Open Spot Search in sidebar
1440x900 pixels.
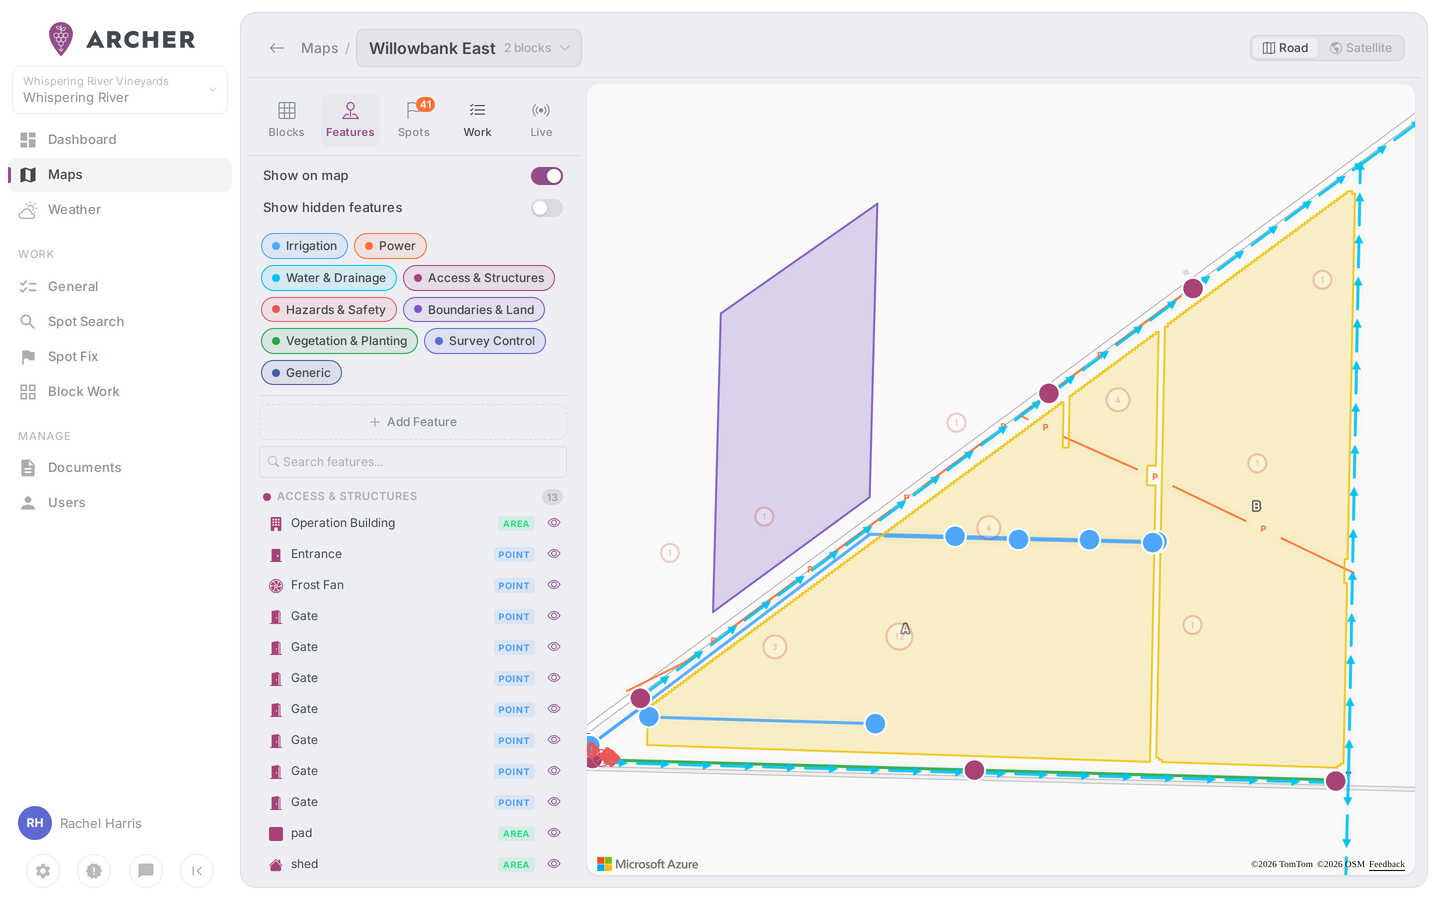pos(120,322)
